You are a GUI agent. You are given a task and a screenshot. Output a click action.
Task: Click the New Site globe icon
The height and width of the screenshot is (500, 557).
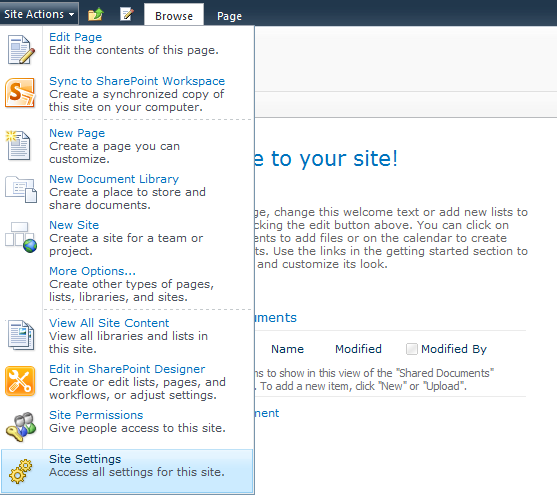click(x=21, y=237)
